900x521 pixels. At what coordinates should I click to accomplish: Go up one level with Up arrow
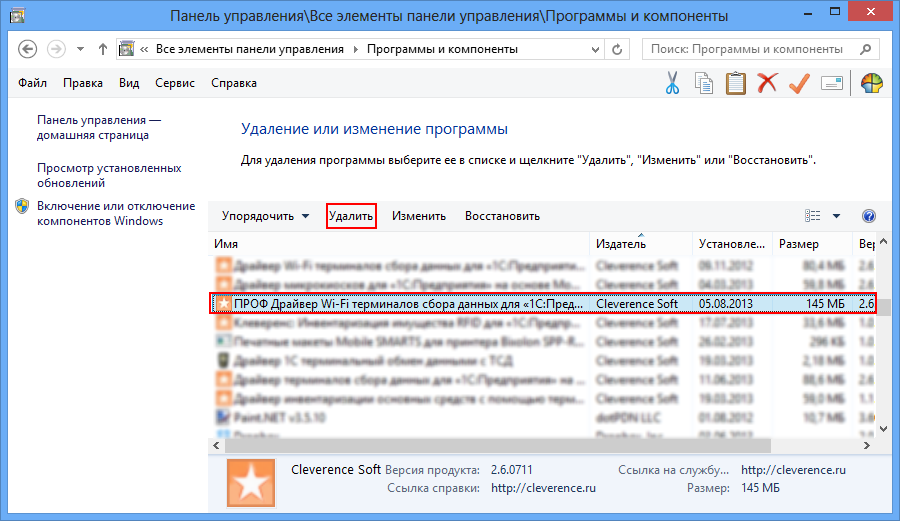click(103, 49)
